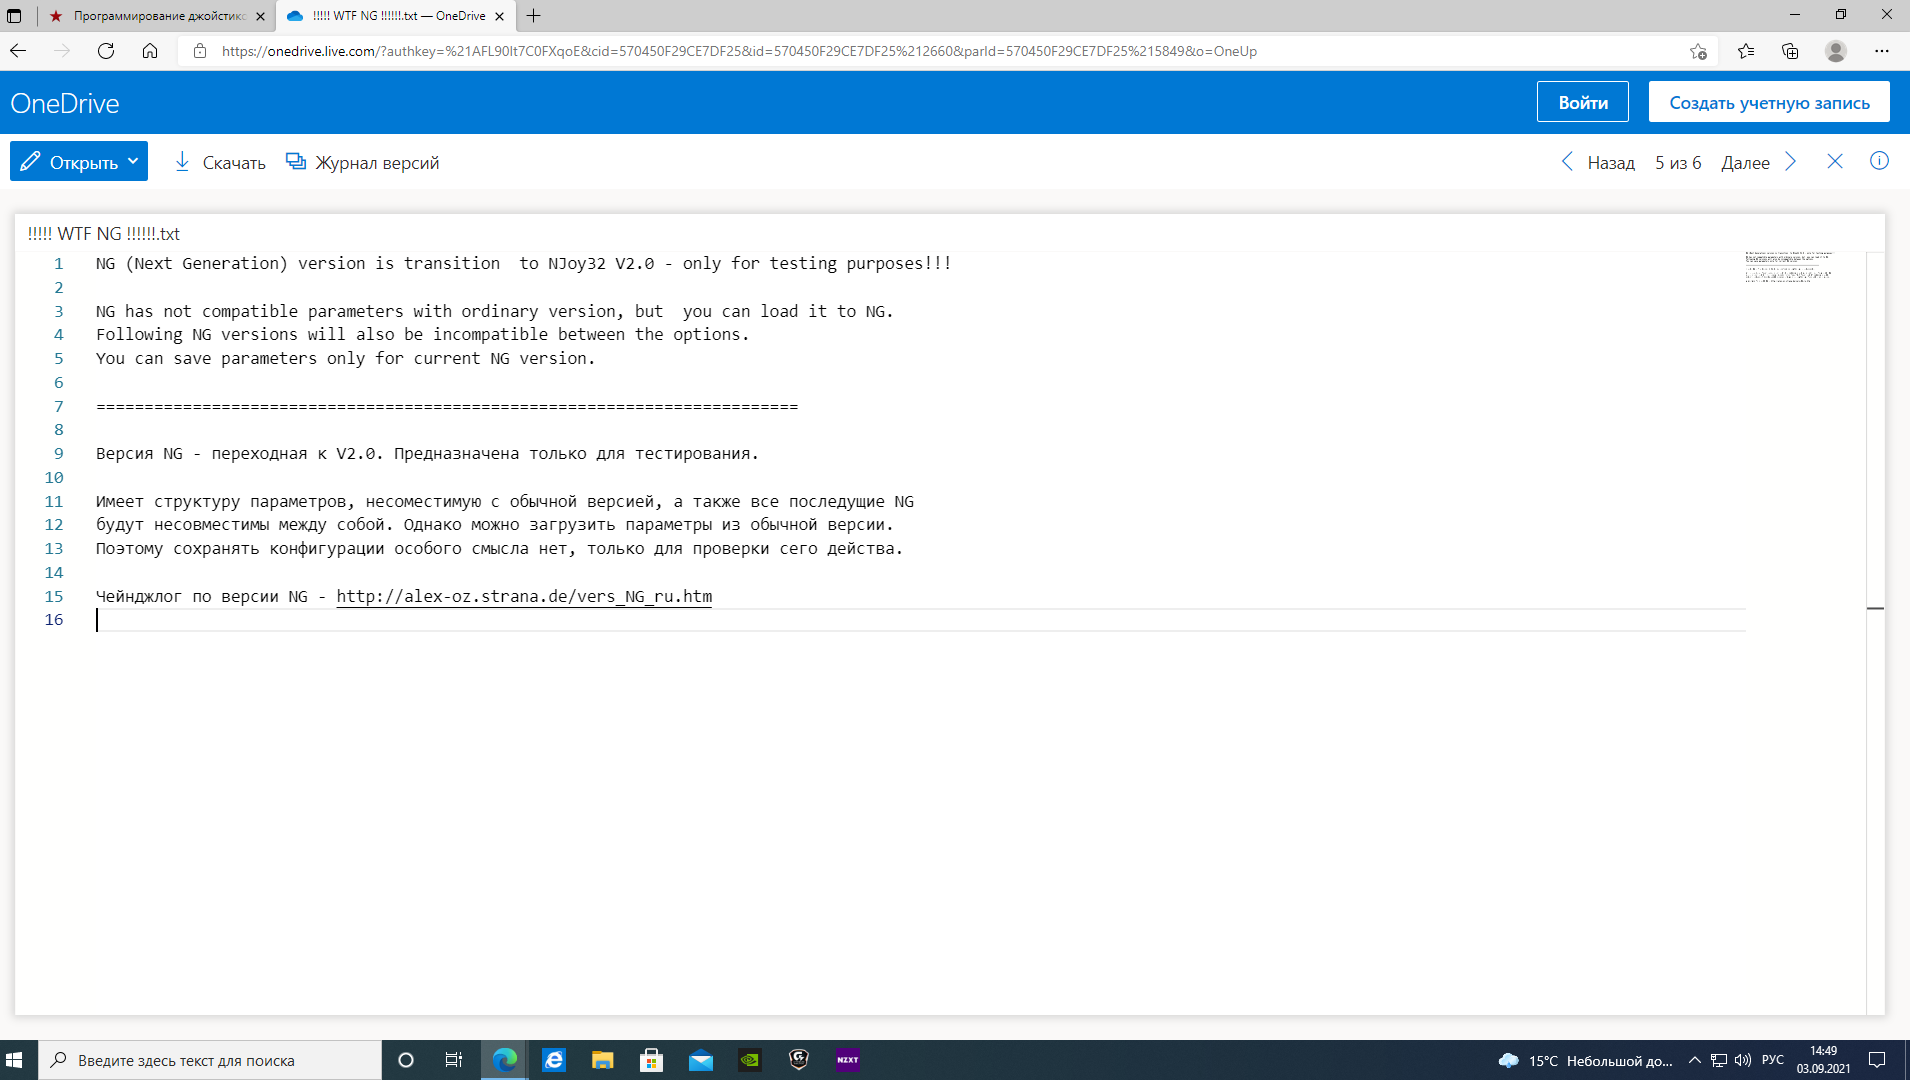Image resolution: width=1910 pixels, height=1080 pixels.
Task: Click the Windows taskbar search field
Action: click(x=210, y=1060)
